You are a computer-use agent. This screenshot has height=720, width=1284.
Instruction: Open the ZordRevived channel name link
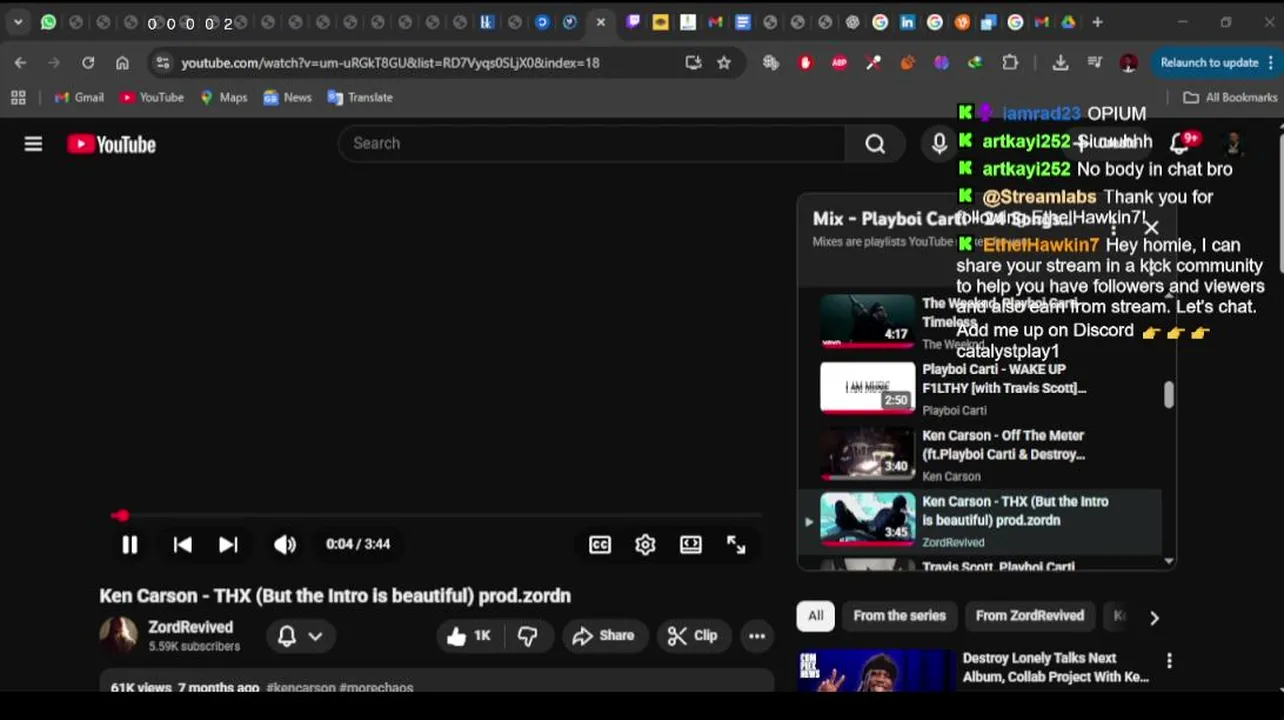click(x=190, y=627)
